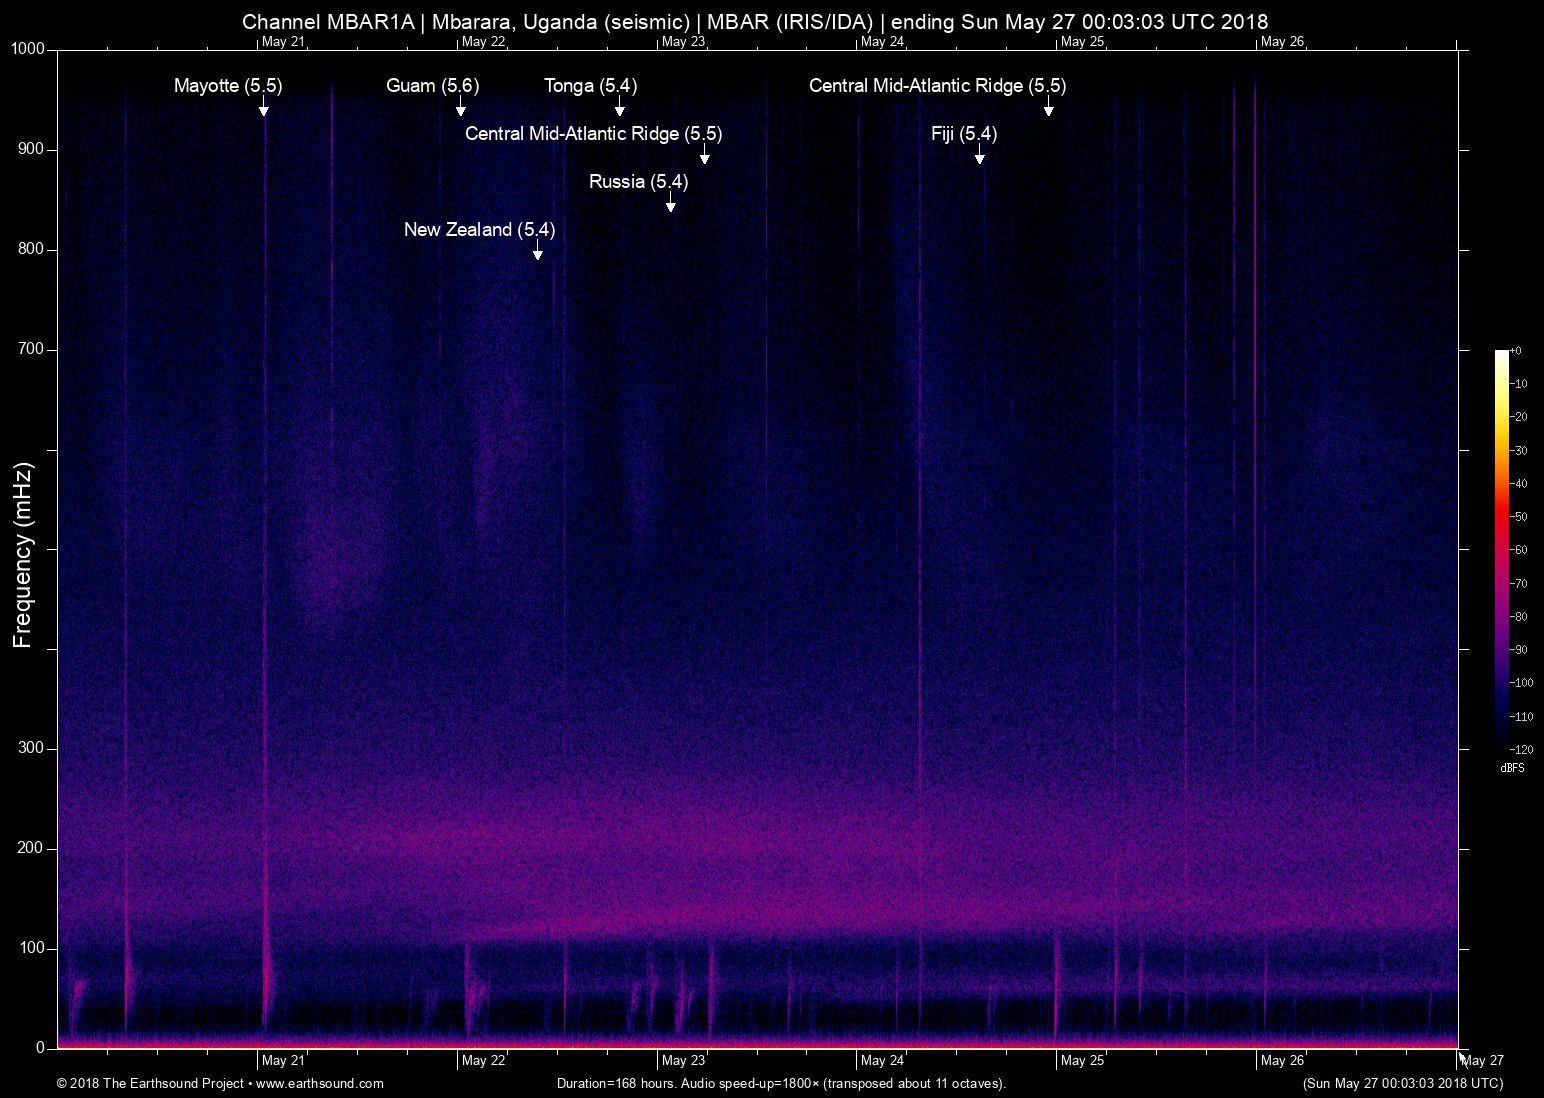
Task: Click the arrow beneath the Guam (5.6) label
Action: (461, 108)
